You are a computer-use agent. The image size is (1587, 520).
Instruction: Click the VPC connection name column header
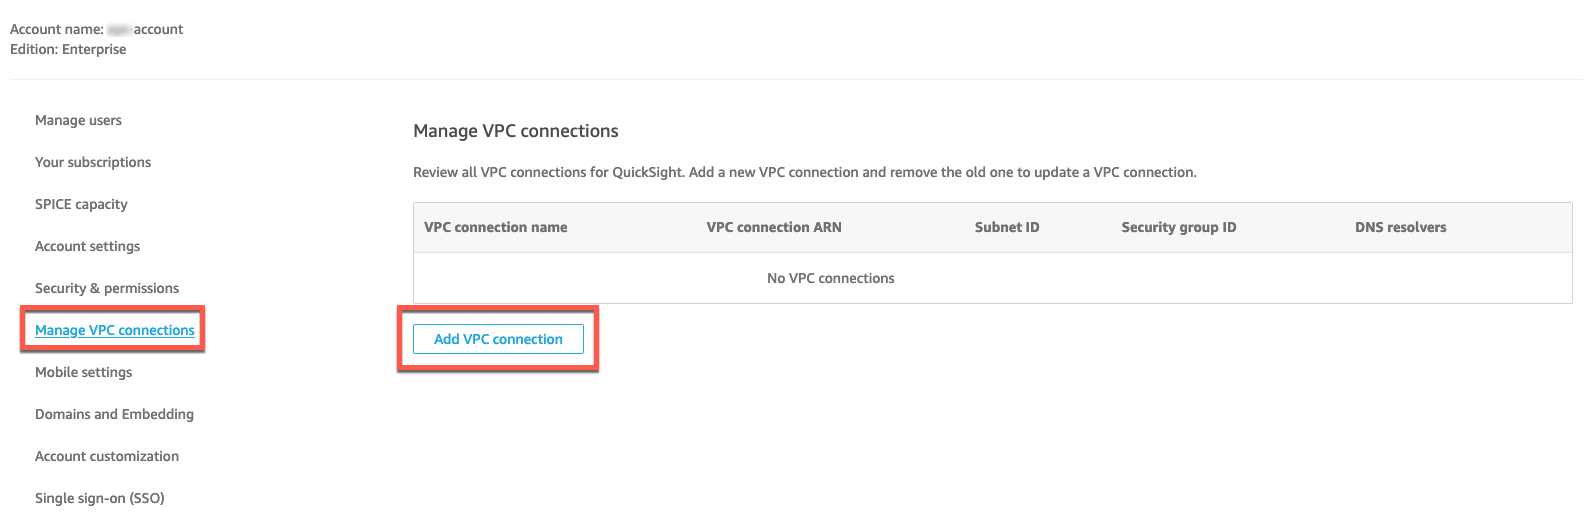(x=495, y=227)
